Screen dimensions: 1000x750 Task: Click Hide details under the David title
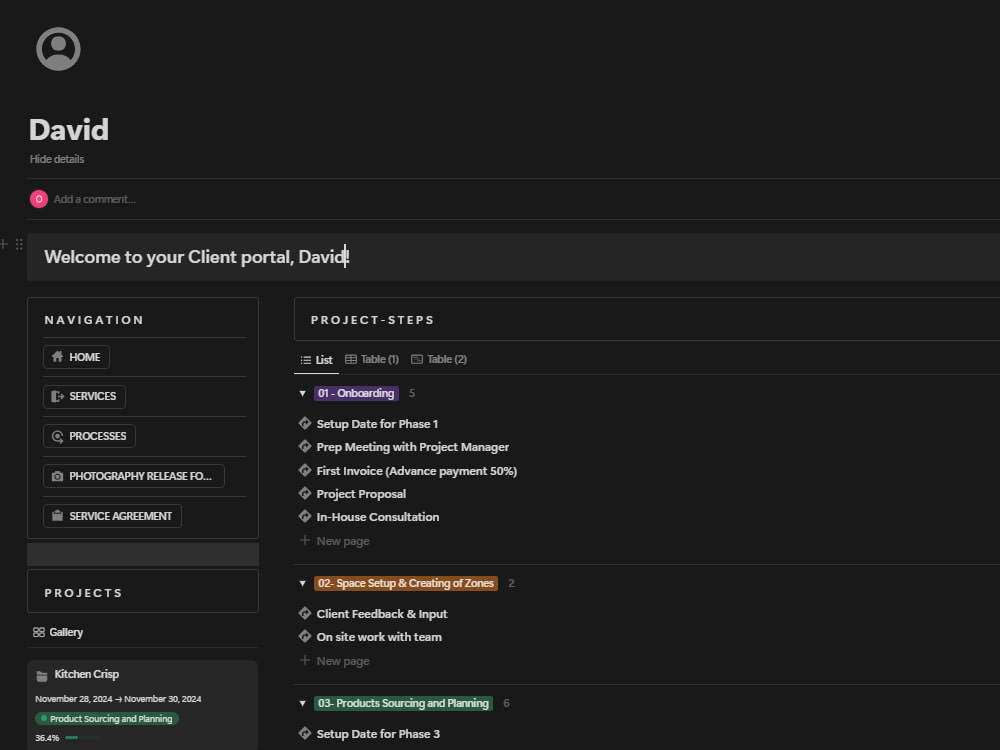(x=57, y=159)
